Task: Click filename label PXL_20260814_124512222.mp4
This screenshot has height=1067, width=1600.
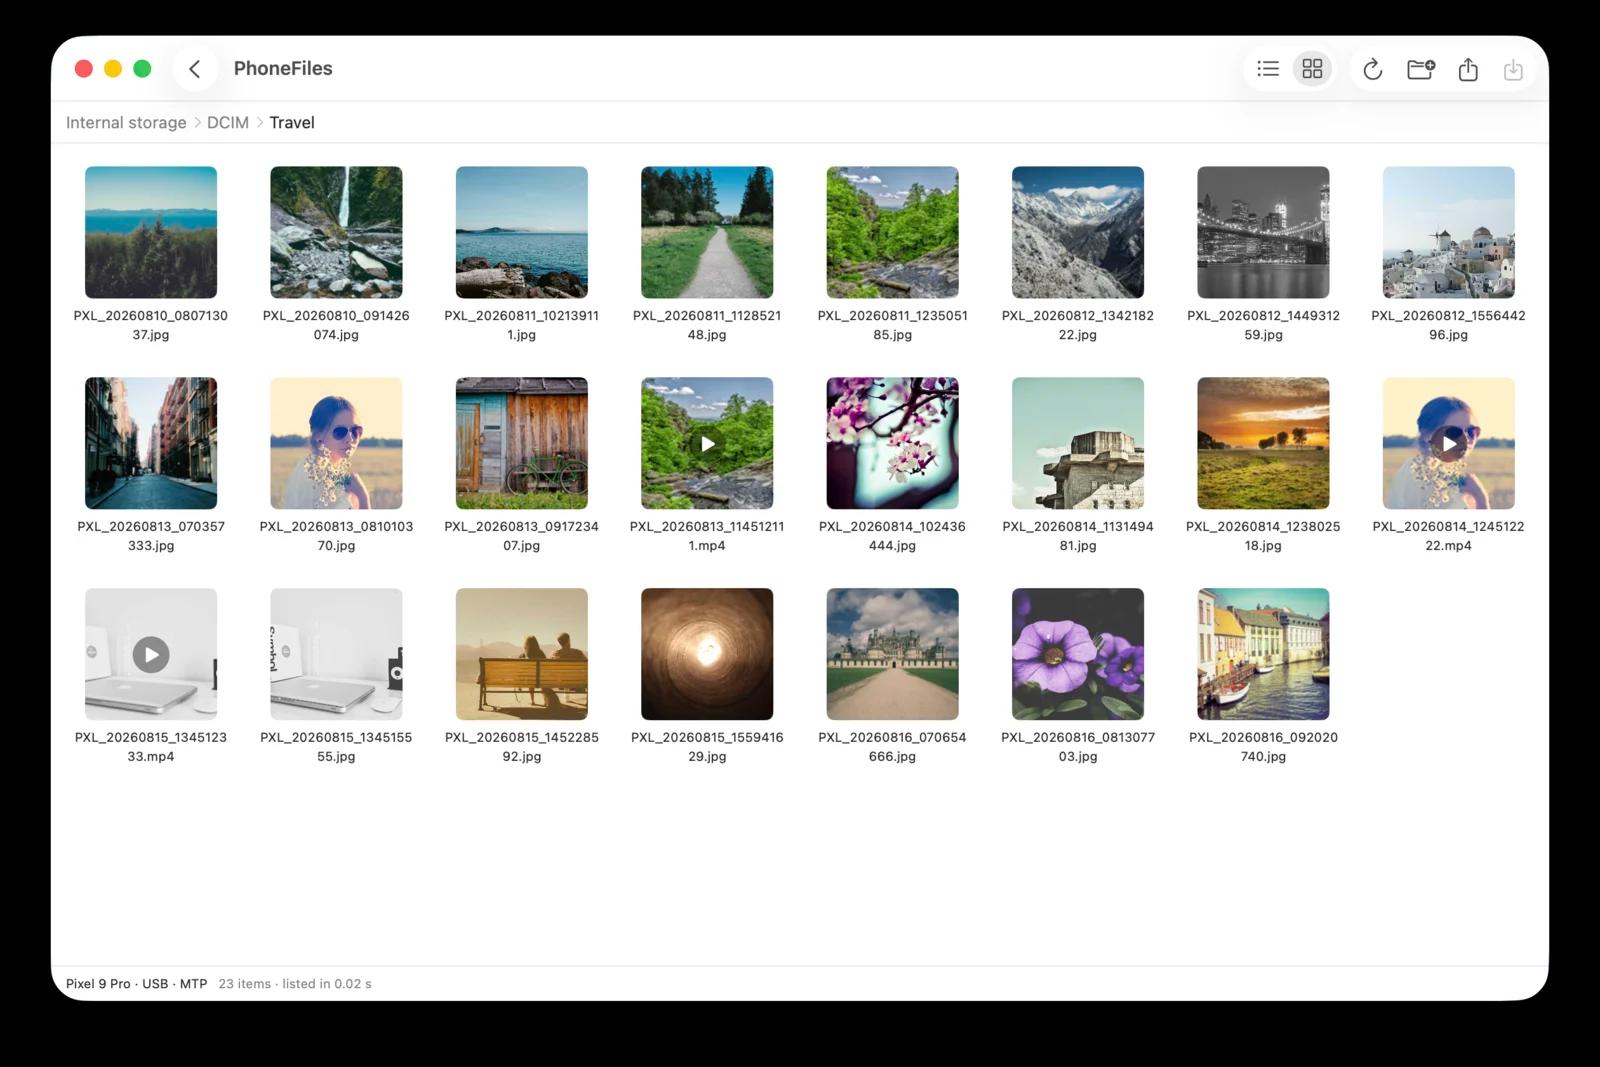Action: (1449, 536)
